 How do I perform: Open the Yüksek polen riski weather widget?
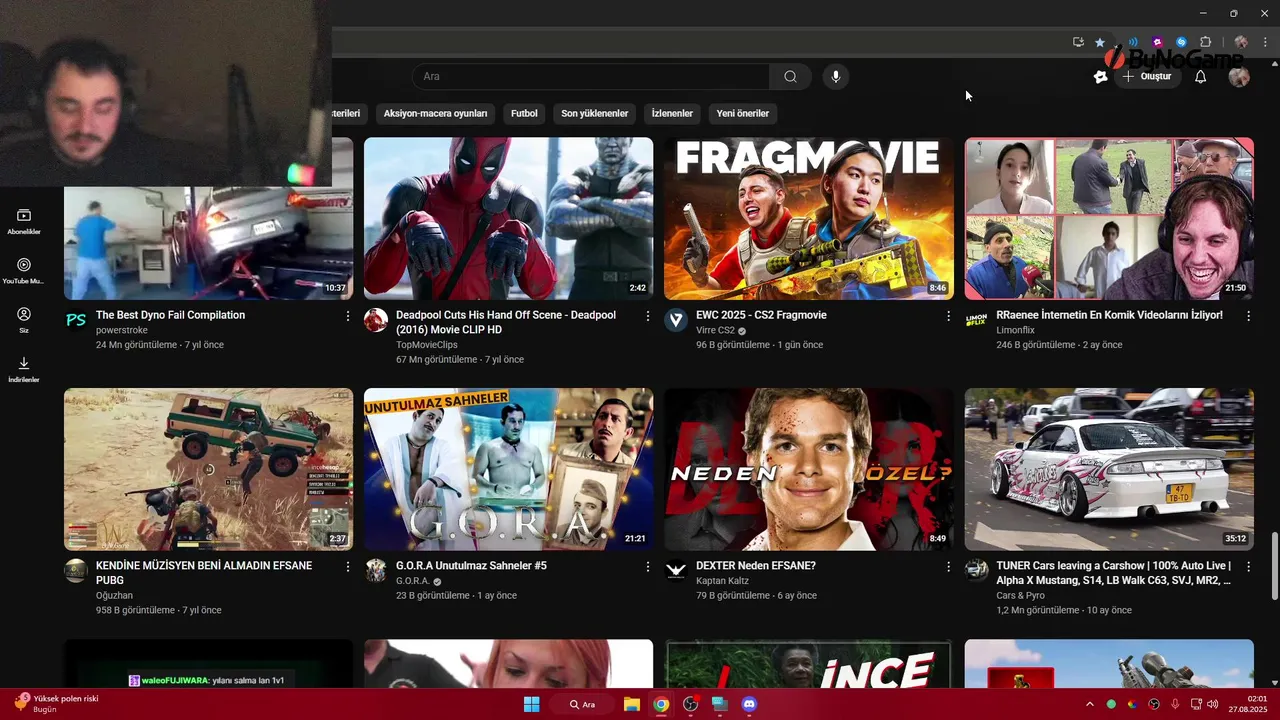click(57, 703)
